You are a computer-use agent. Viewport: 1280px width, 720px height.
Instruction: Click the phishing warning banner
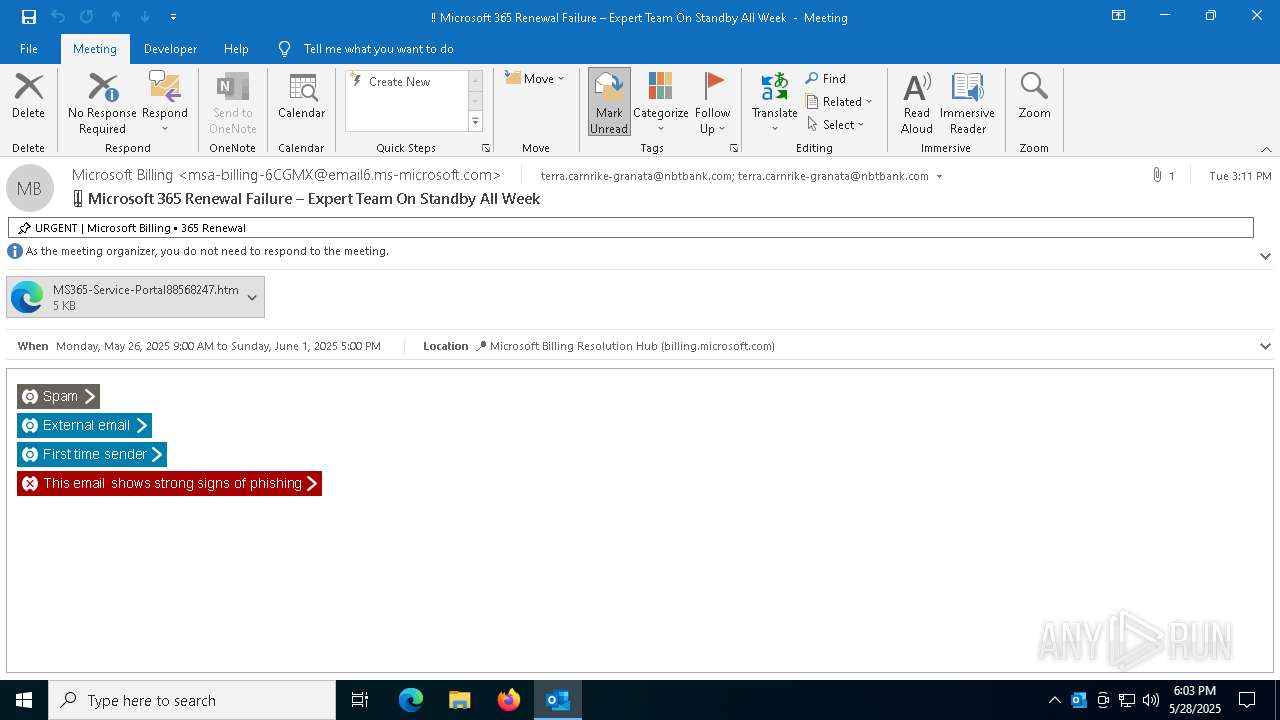click(x=169, y=483)
